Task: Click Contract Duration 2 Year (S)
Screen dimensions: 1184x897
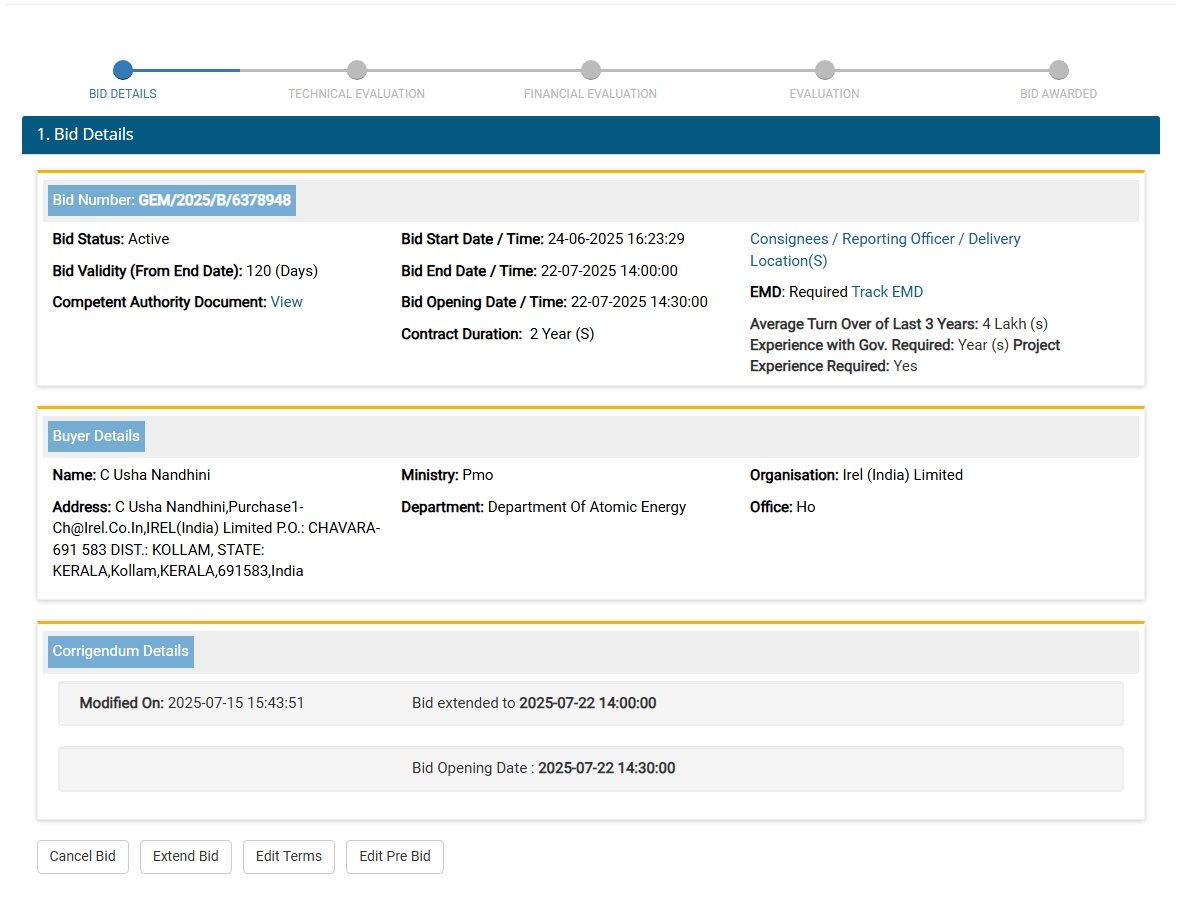Action: [498, 334]
